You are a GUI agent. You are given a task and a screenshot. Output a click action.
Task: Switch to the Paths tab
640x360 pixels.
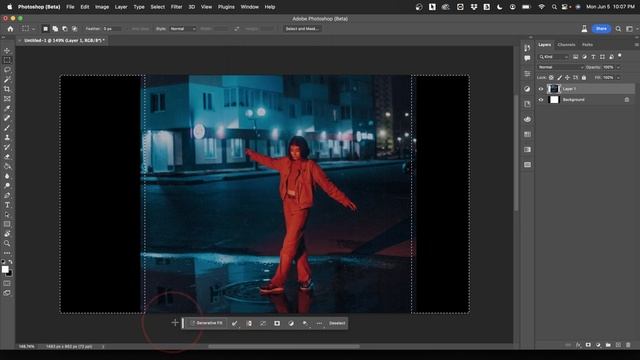[x=587, y=44]
